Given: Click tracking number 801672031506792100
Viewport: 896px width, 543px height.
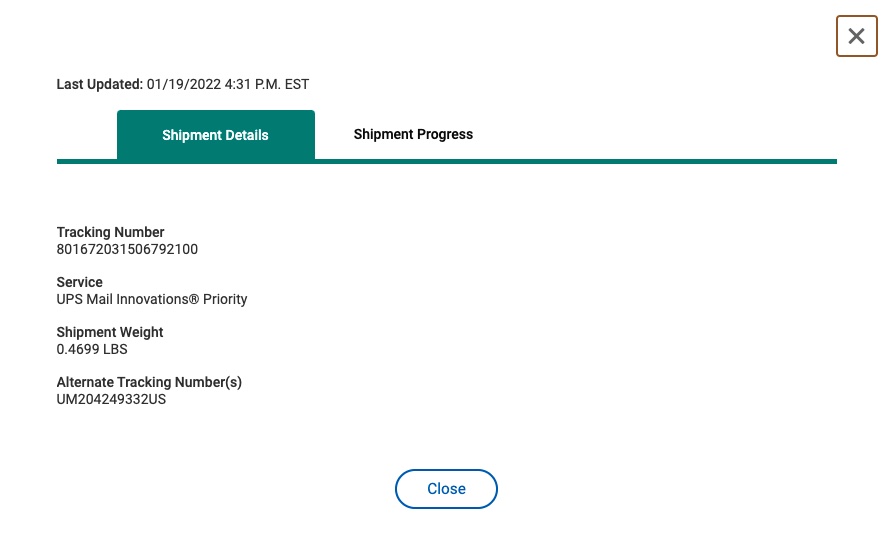Looking at the screenshot, I should [x=127, y=249].
